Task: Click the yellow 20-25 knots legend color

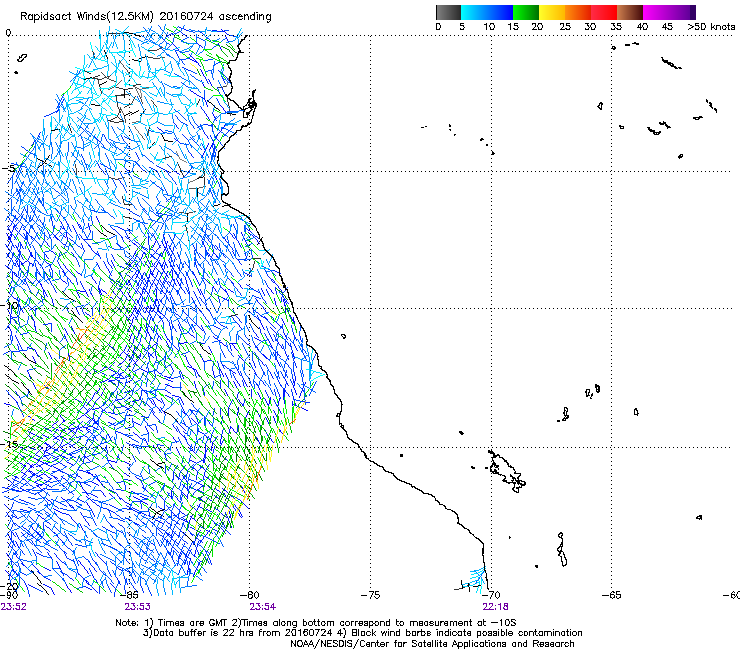Action: (552, 12)
